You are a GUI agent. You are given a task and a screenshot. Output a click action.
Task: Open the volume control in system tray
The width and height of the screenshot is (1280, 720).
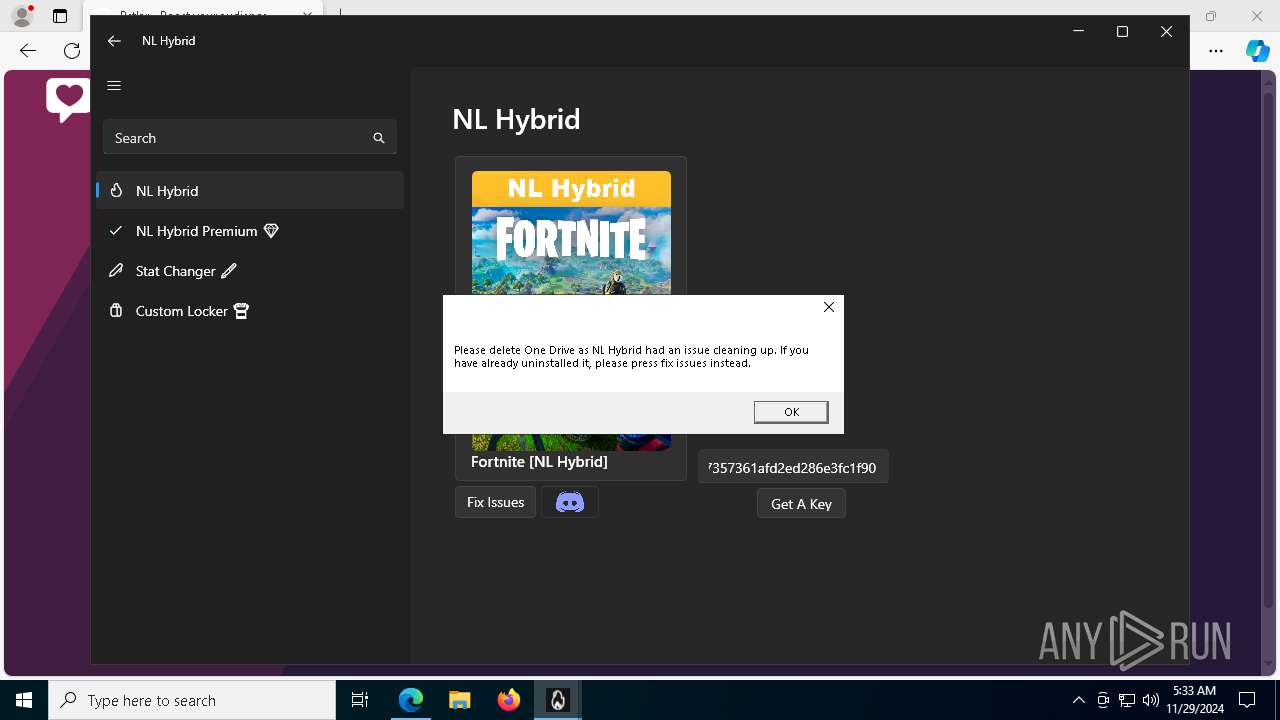pyautogui.click(x=1151, y=700)
